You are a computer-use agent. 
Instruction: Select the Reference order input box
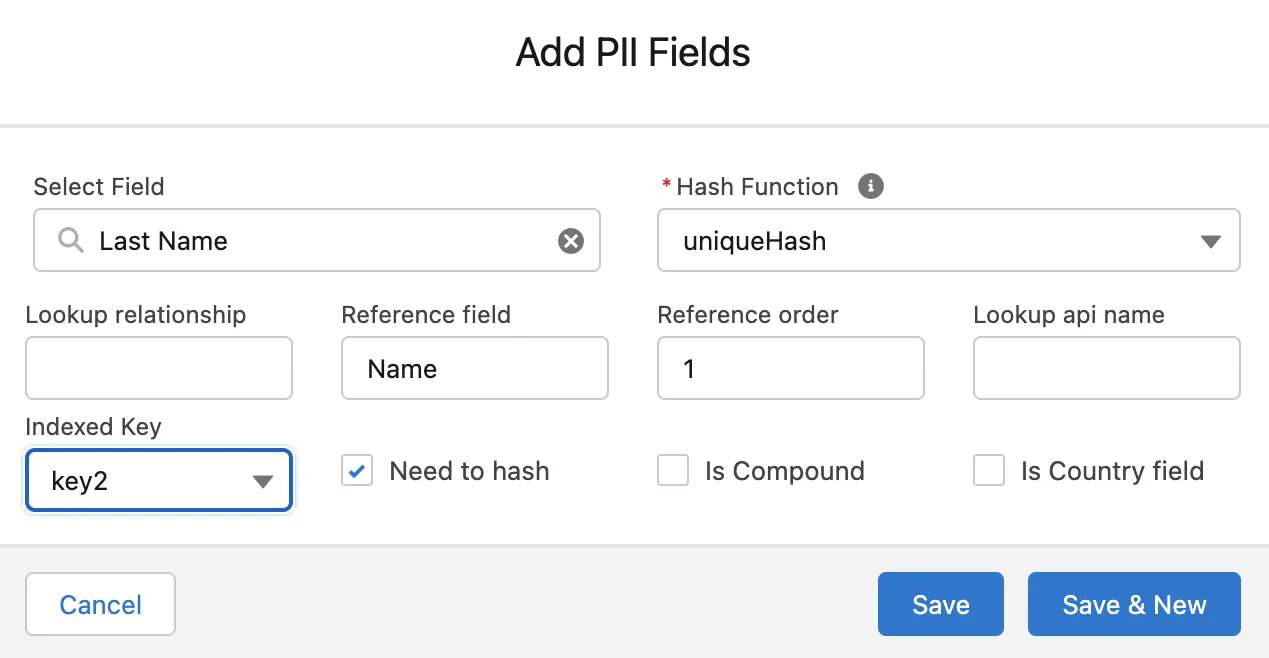[791, 368]
